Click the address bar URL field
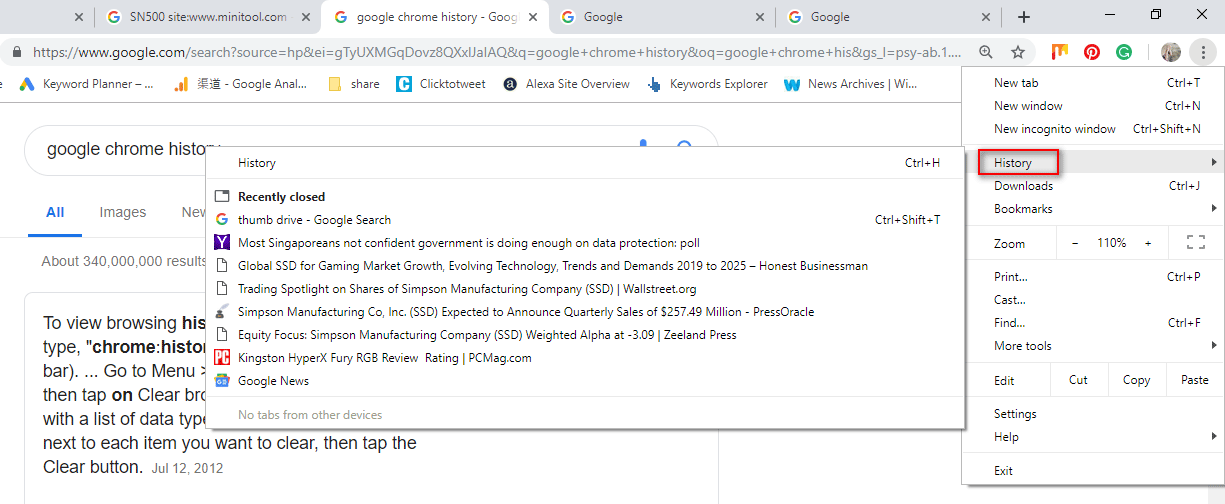 498,52
